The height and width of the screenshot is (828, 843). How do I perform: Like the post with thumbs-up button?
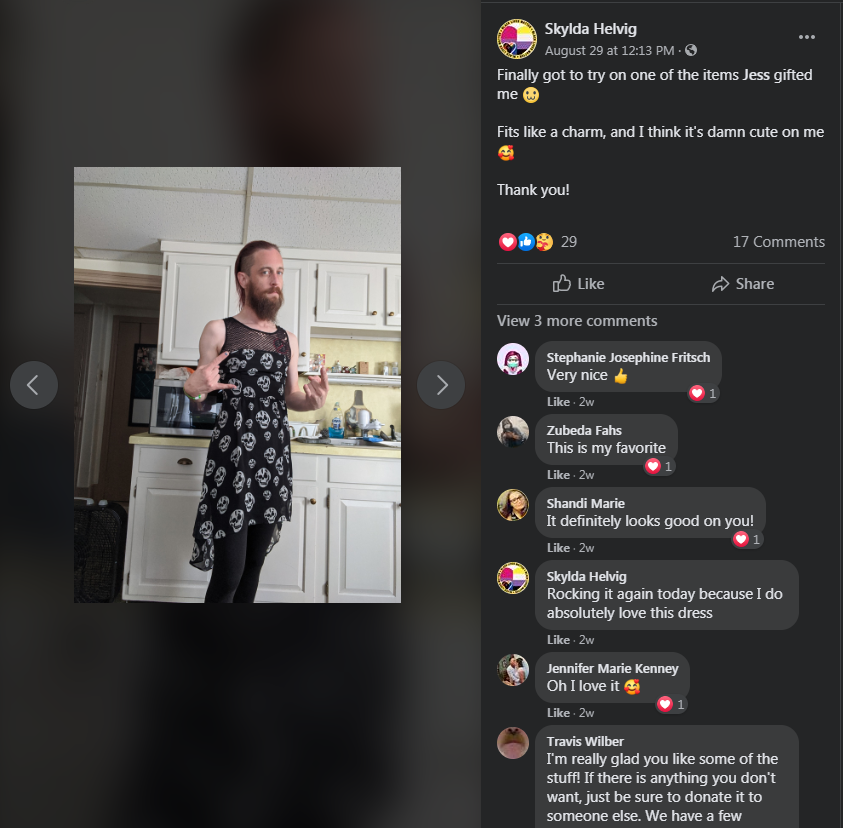point(578,284)
